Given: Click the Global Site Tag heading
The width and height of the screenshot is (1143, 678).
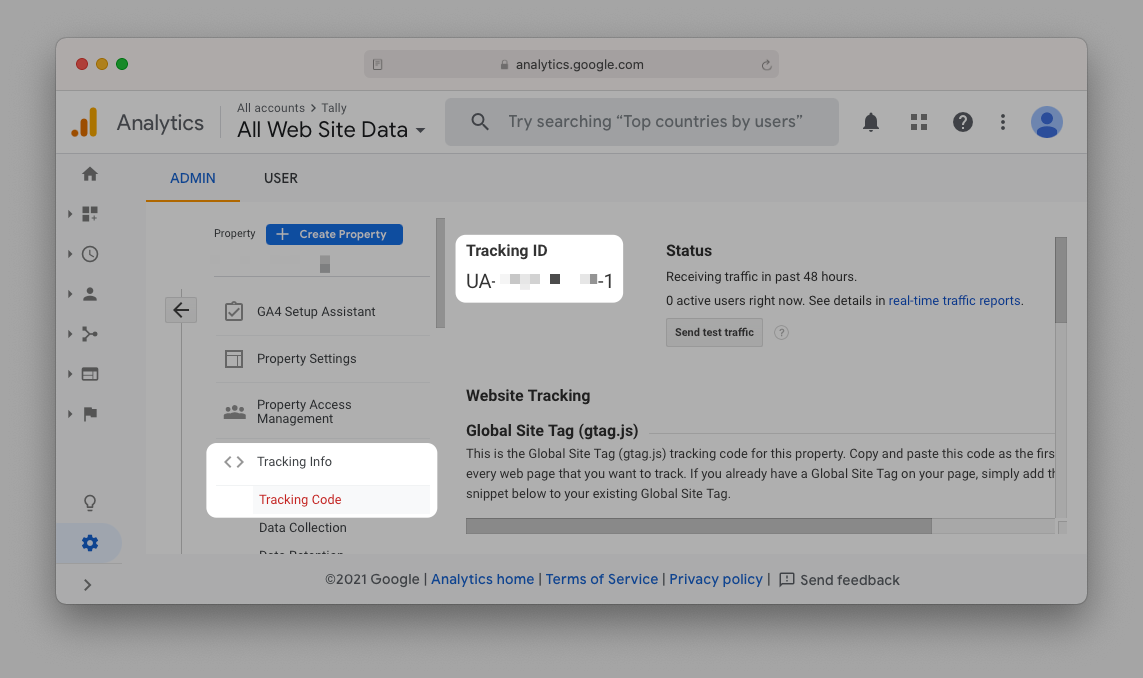Looking at the screenshot, I should (552, 430).
